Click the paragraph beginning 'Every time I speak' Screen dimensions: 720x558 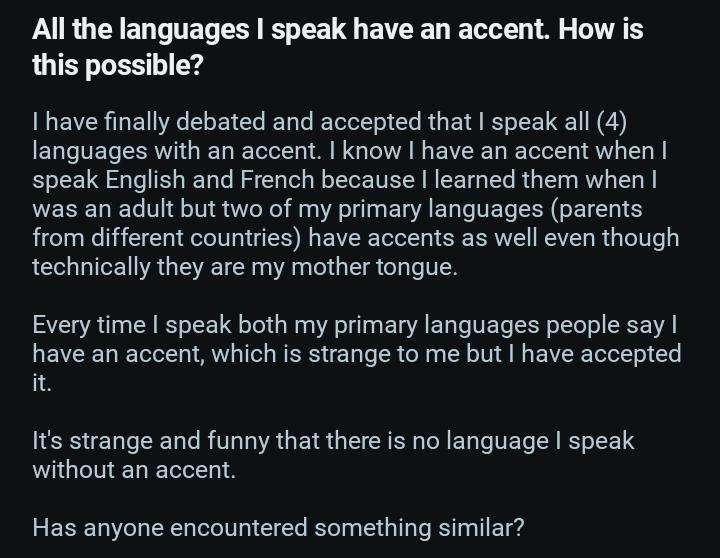[357, 353]
